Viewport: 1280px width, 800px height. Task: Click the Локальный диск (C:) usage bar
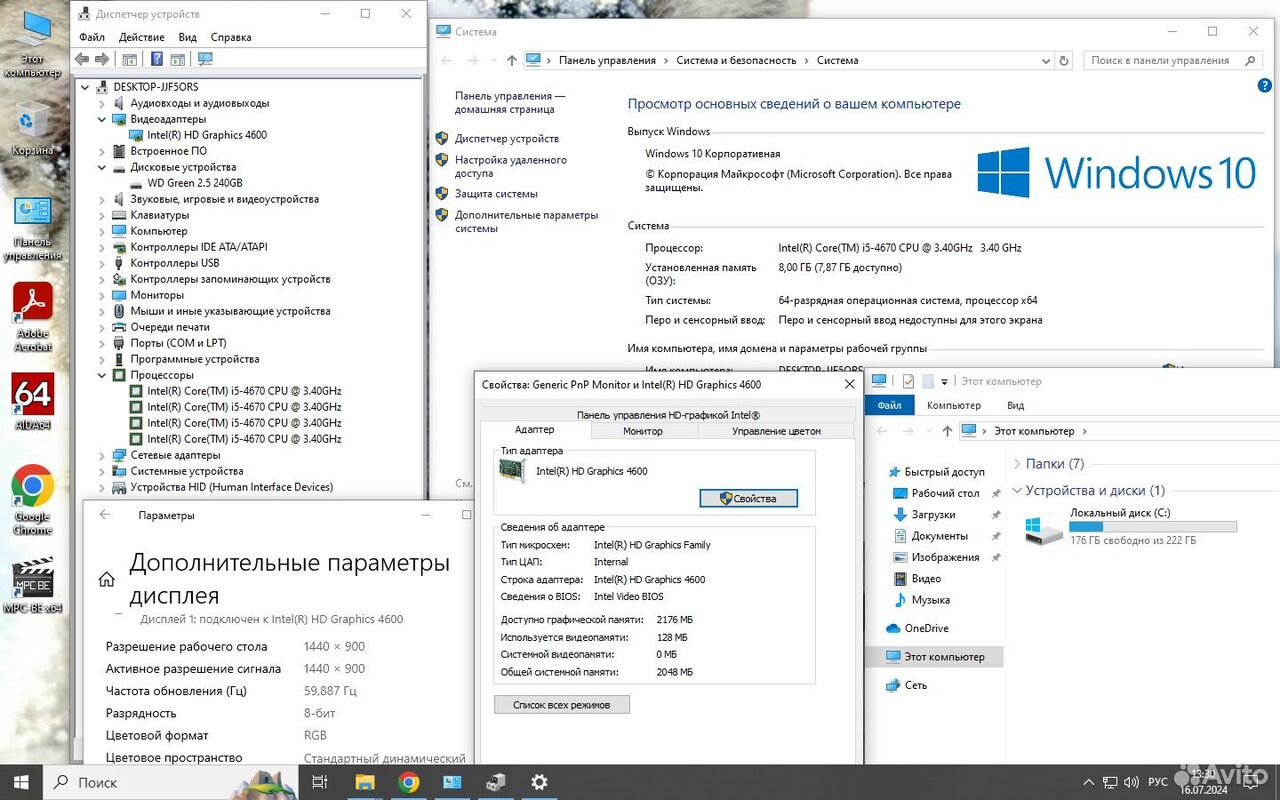[1153, 526]
